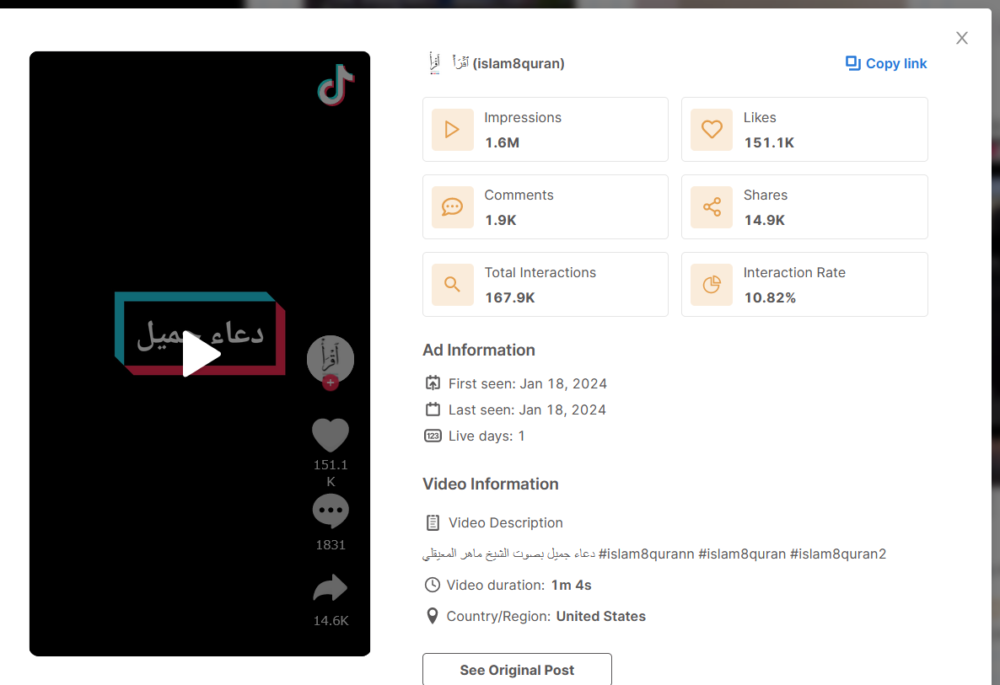Click the Interaction Rate pie icon
This screenshot has width=1000, height=685.
[x=711, y=285]
